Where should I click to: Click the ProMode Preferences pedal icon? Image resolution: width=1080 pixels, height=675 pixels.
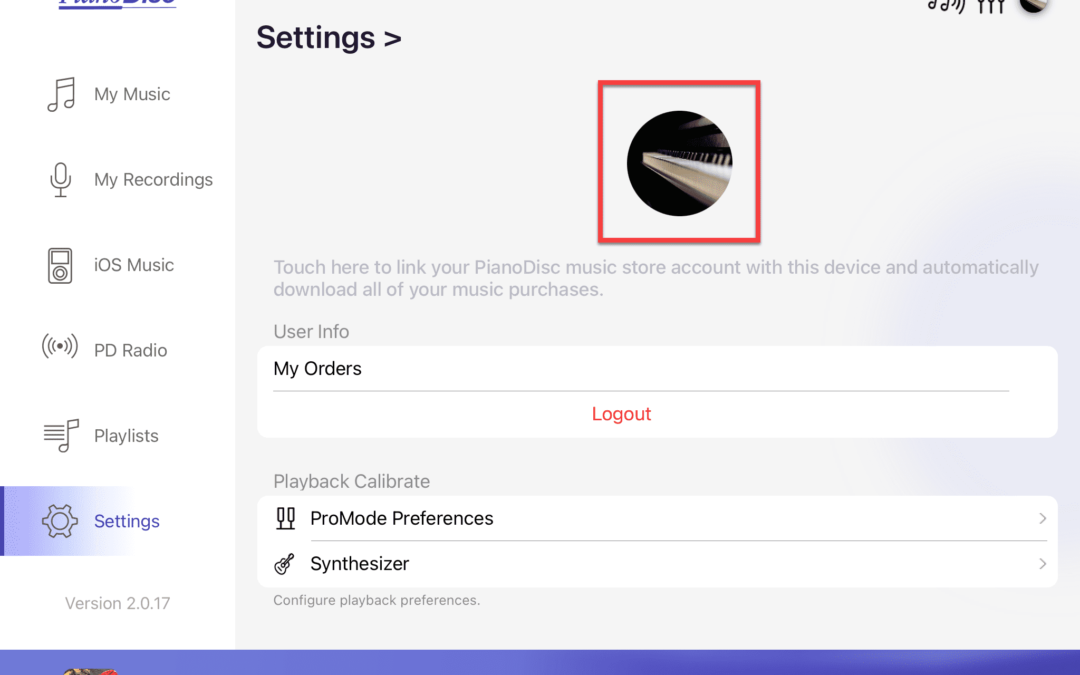click(285, 518)
